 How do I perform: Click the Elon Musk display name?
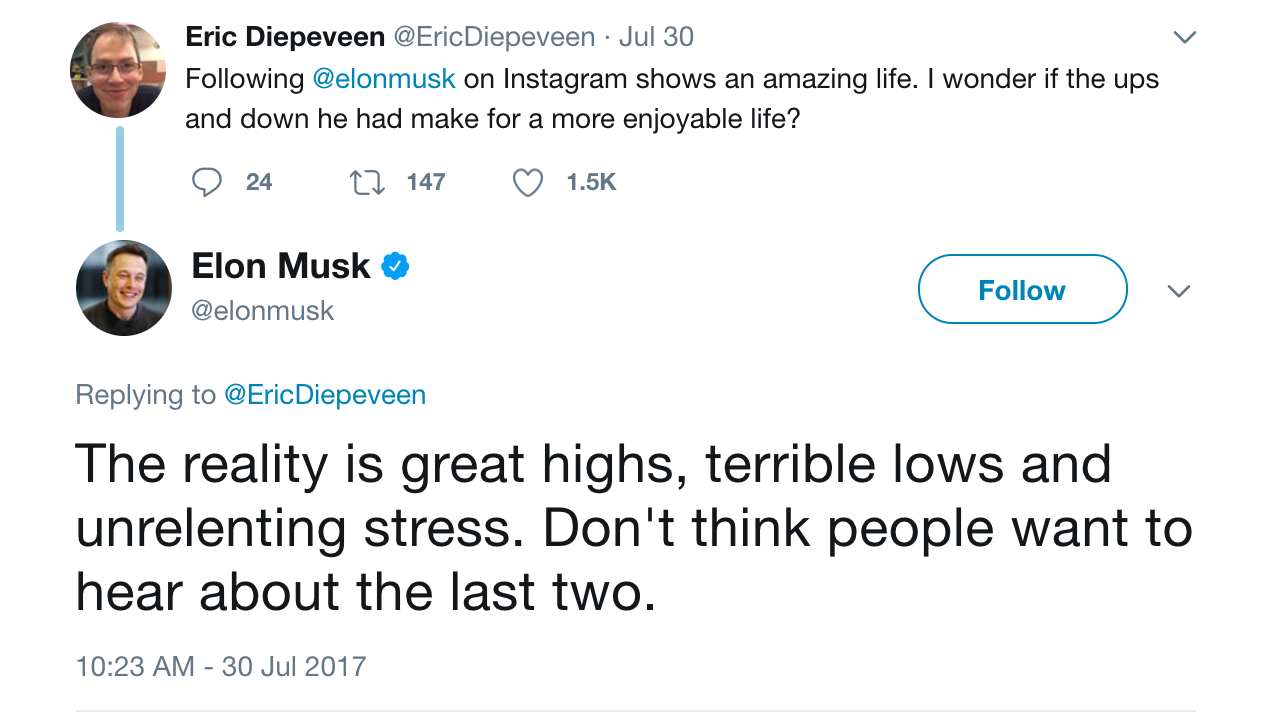coord(281,266)
